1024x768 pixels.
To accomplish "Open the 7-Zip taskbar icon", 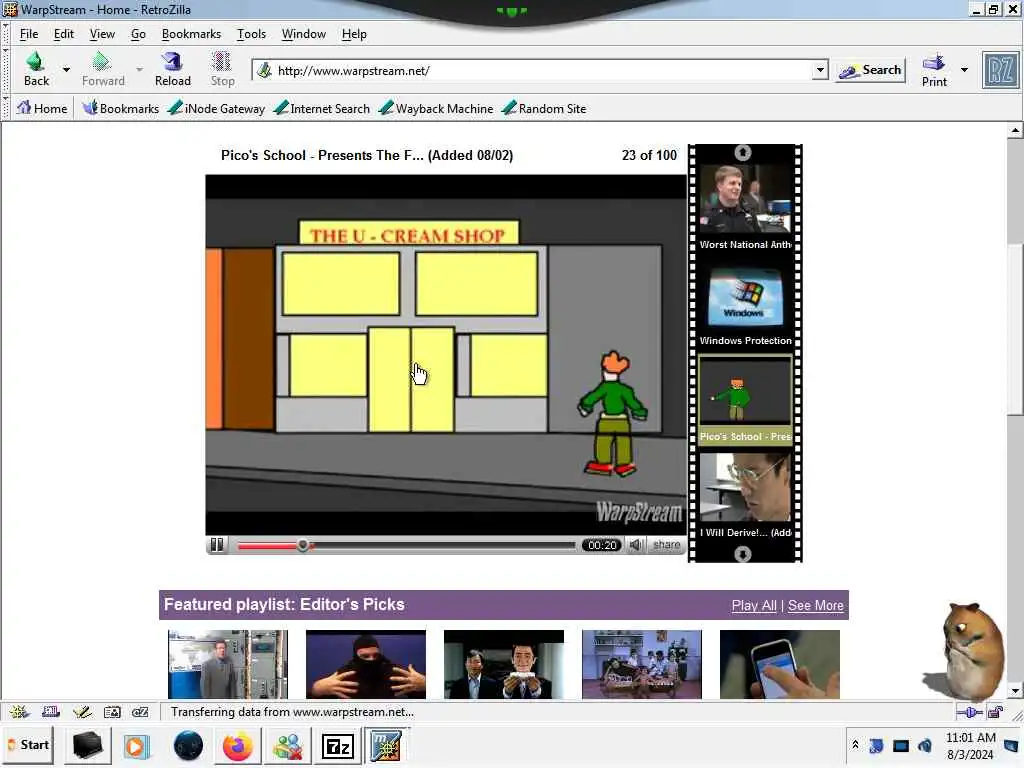I will 337,746.
